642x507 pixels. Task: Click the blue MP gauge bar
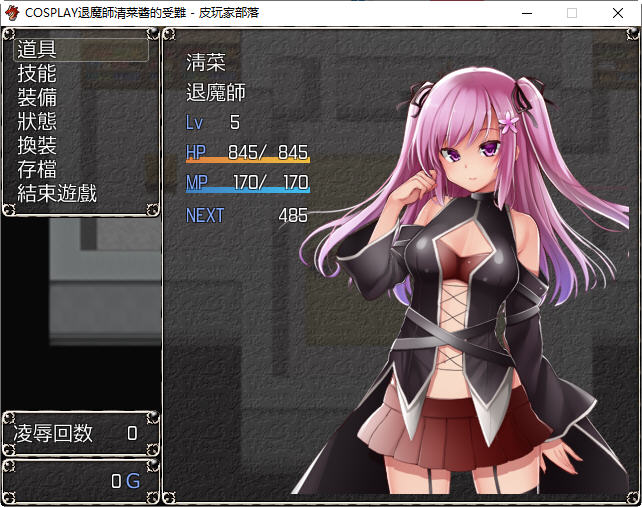[x=248, y=190]
